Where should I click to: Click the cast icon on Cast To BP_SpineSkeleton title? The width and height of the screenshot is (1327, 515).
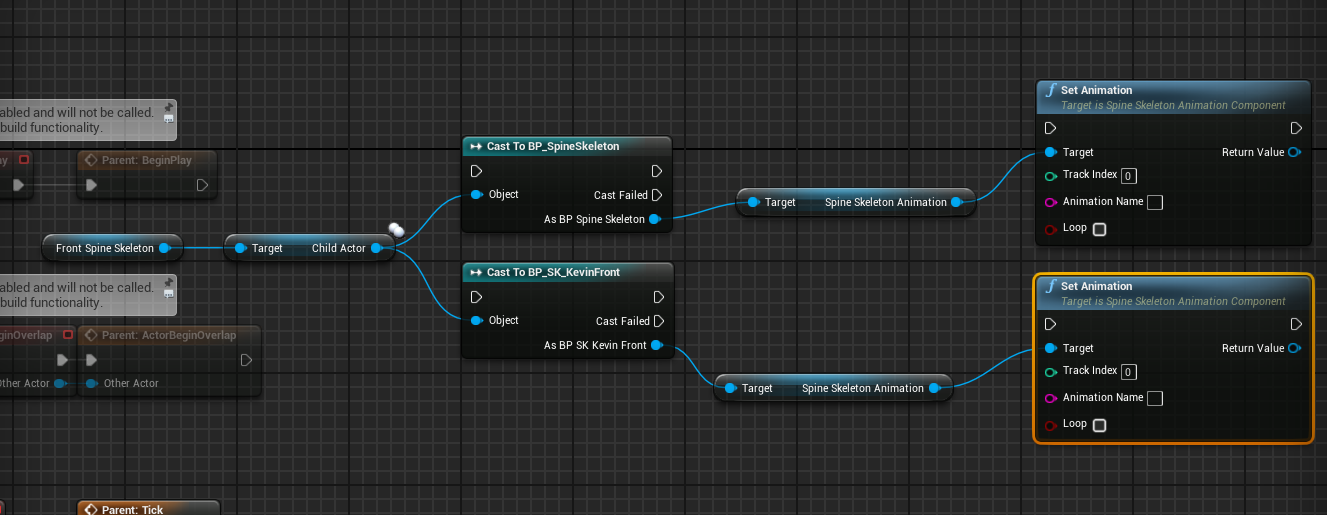click(x=476, y=146)
